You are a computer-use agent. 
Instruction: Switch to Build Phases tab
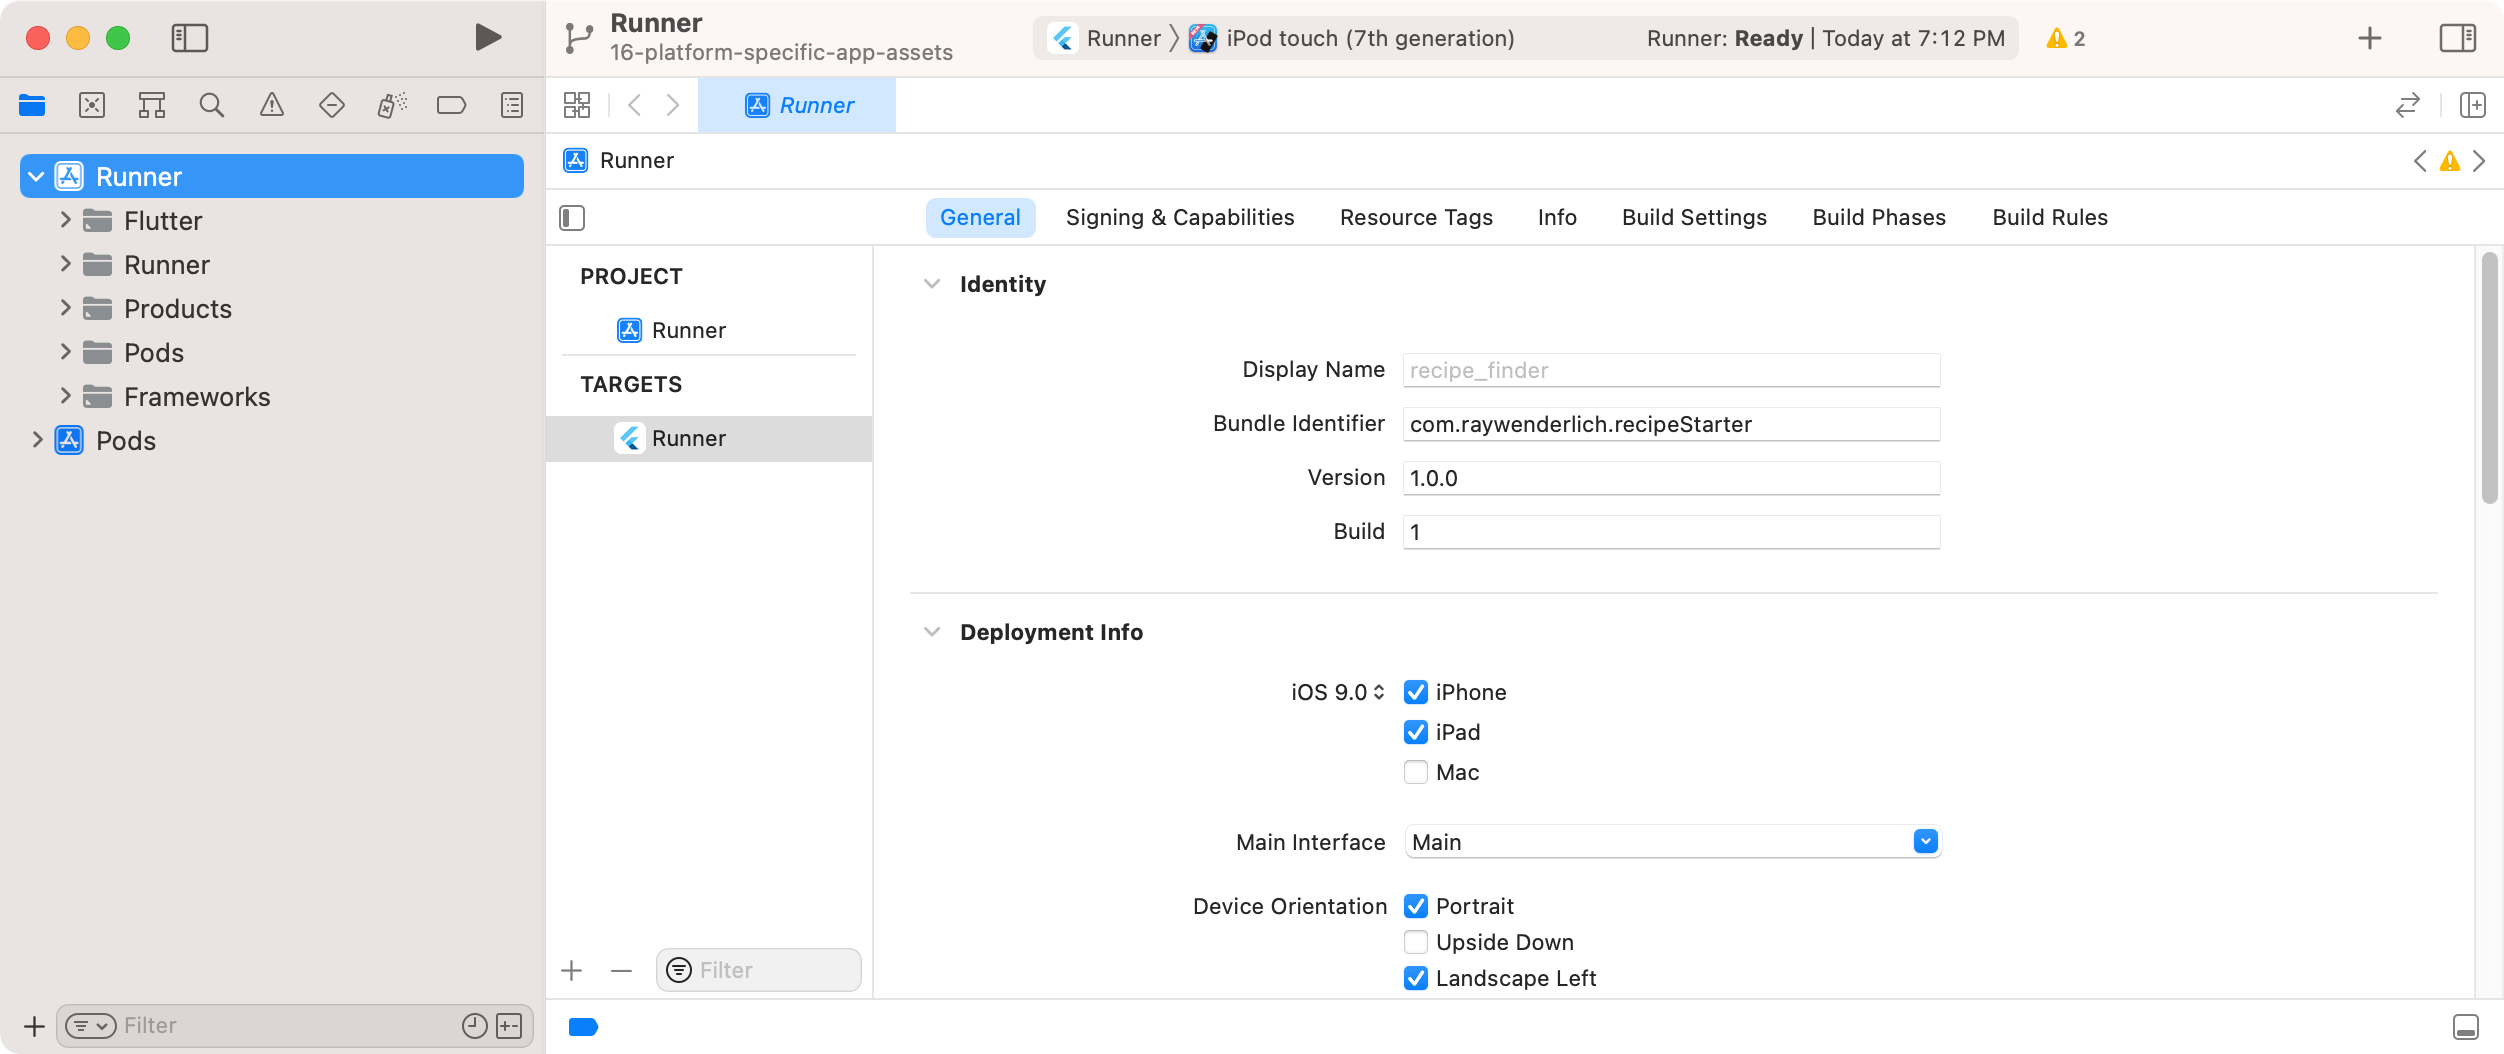tap(1879, 218)
